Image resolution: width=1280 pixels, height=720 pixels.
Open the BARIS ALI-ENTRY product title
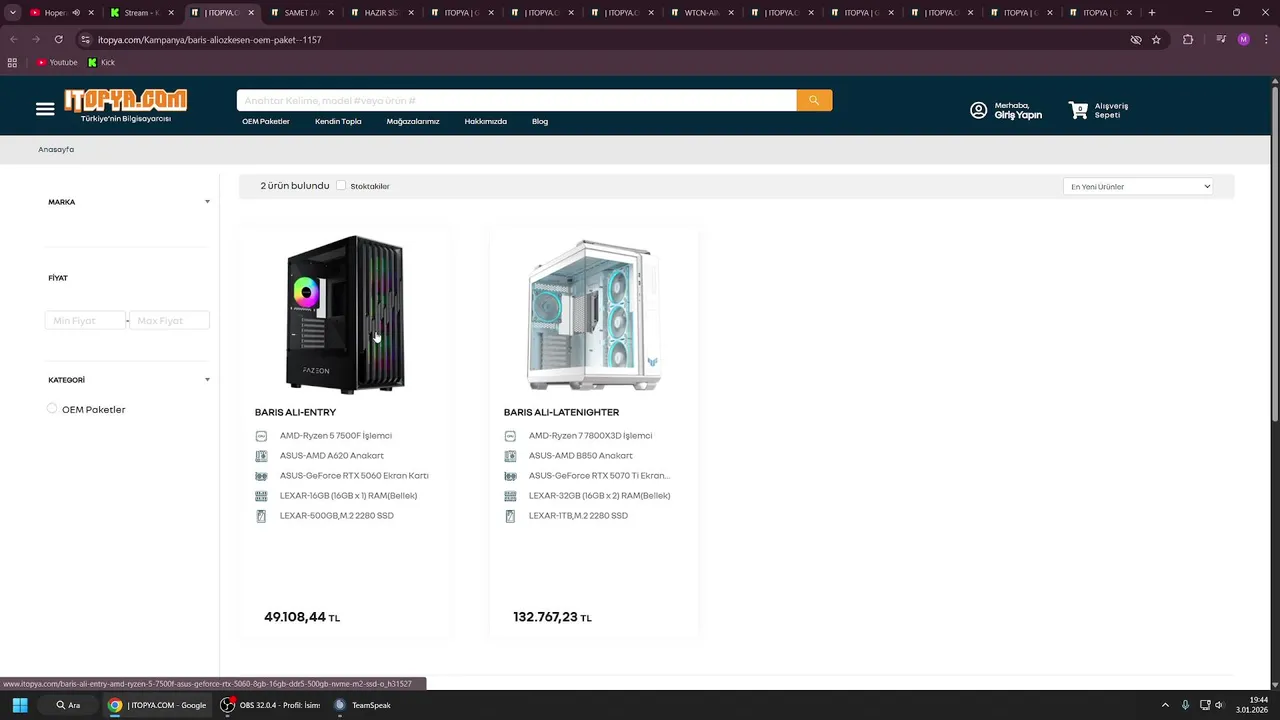[x=295, y=412]
